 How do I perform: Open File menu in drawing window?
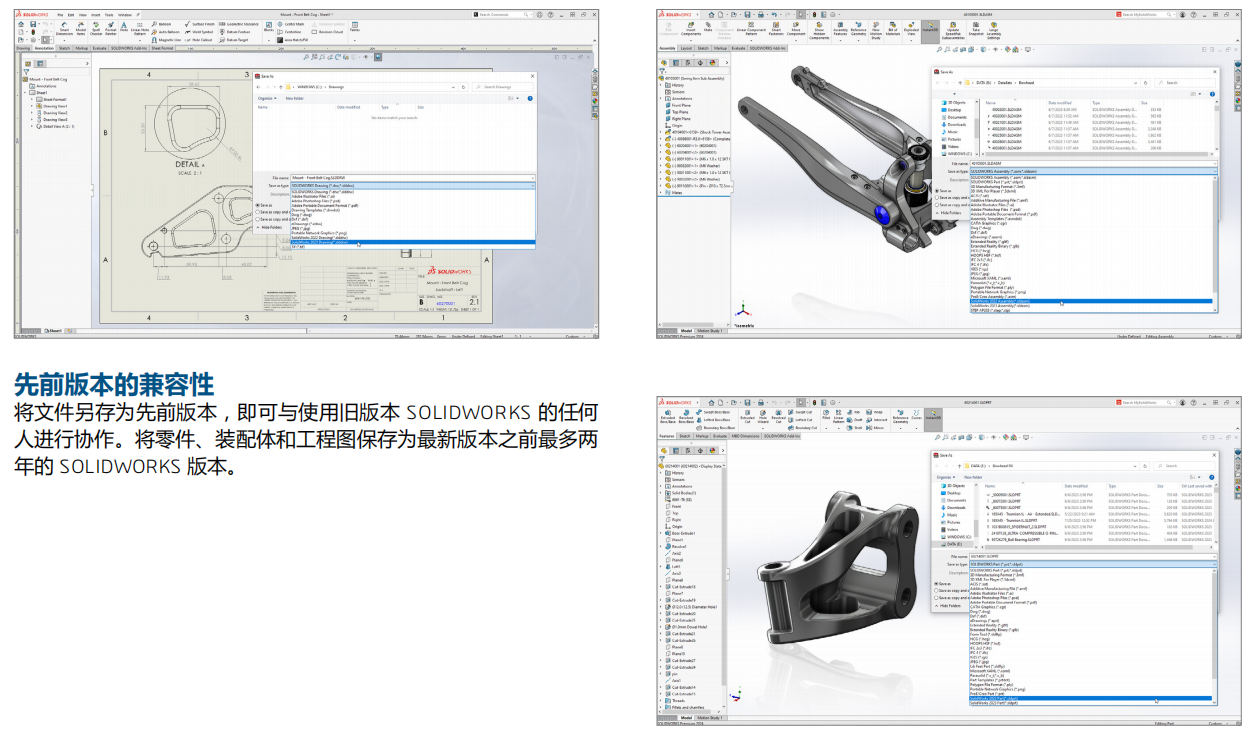(60, 15)
